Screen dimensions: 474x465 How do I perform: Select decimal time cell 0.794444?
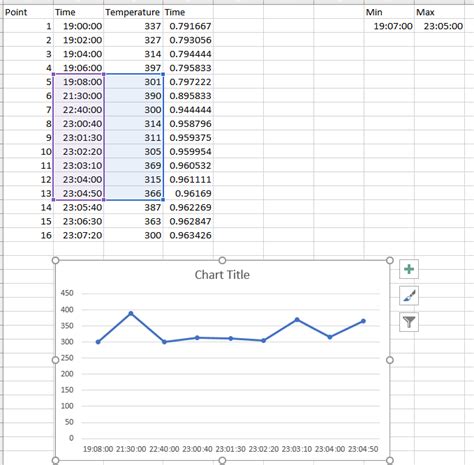(x=188, y=54)
